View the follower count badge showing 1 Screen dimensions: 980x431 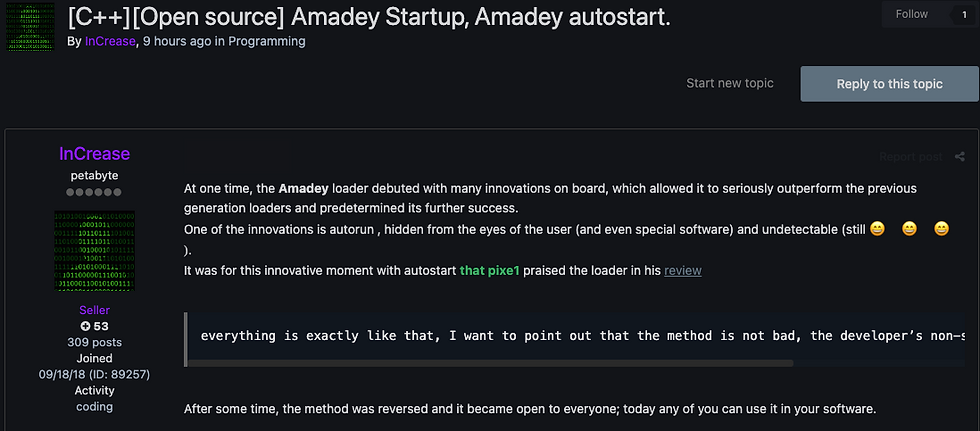(964, 14)
